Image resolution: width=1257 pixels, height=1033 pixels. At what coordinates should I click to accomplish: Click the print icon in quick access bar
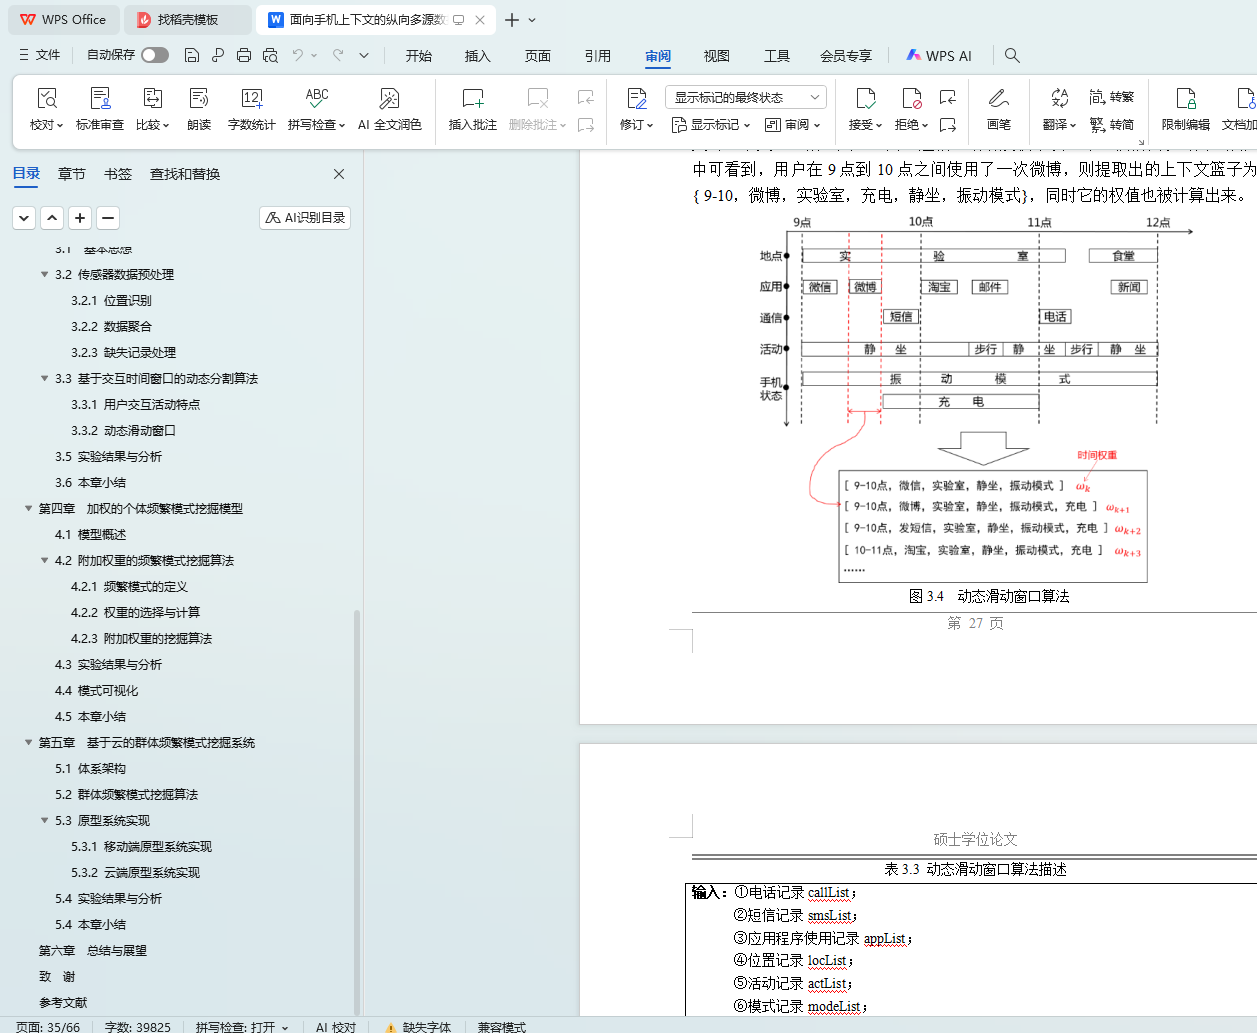pos(244,55)
